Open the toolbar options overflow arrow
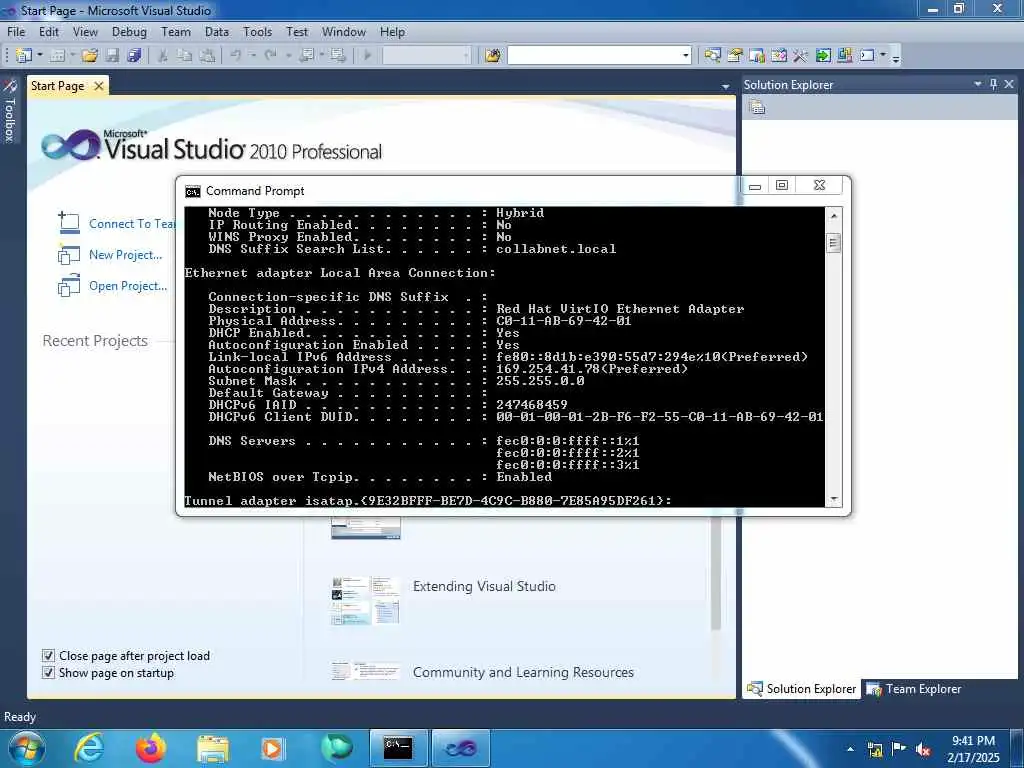Viewport: 1024px width, 768px height. (x=896, y=57)
